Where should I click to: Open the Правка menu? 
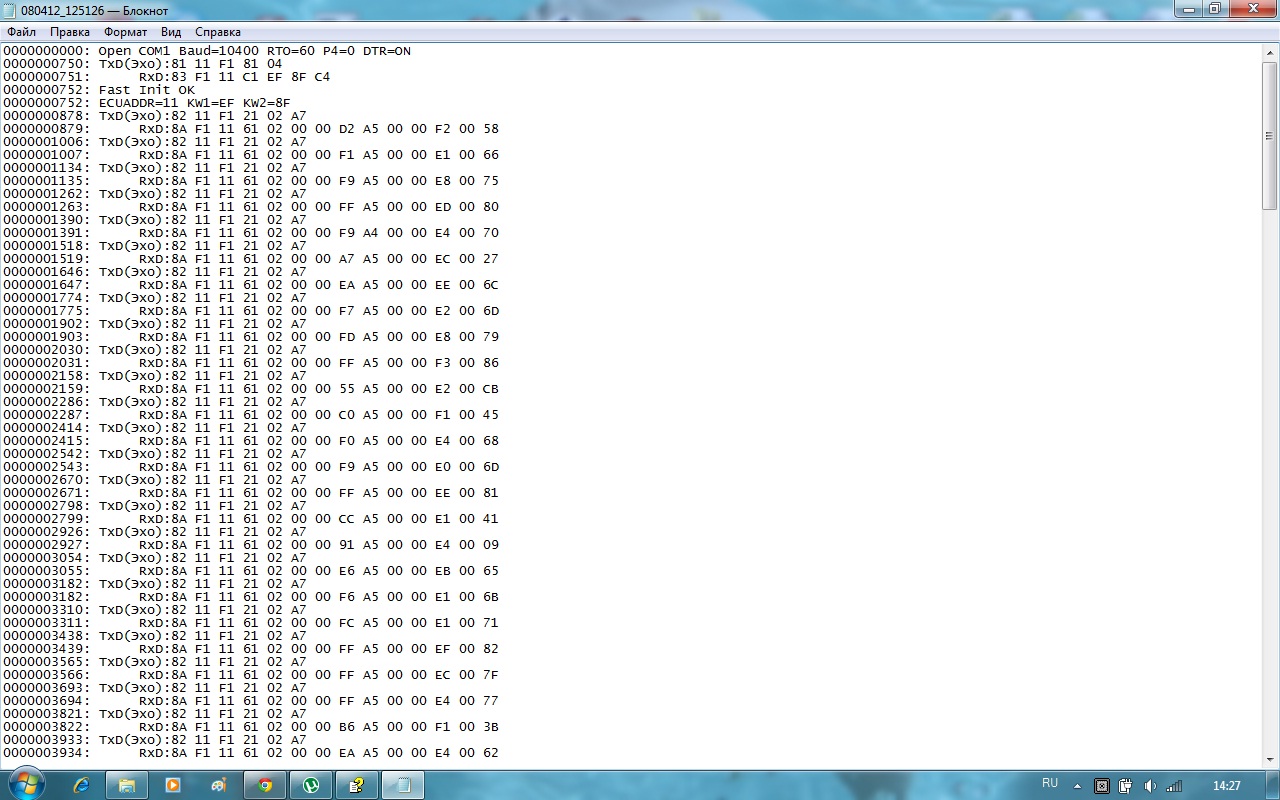(x=70, y=32)
